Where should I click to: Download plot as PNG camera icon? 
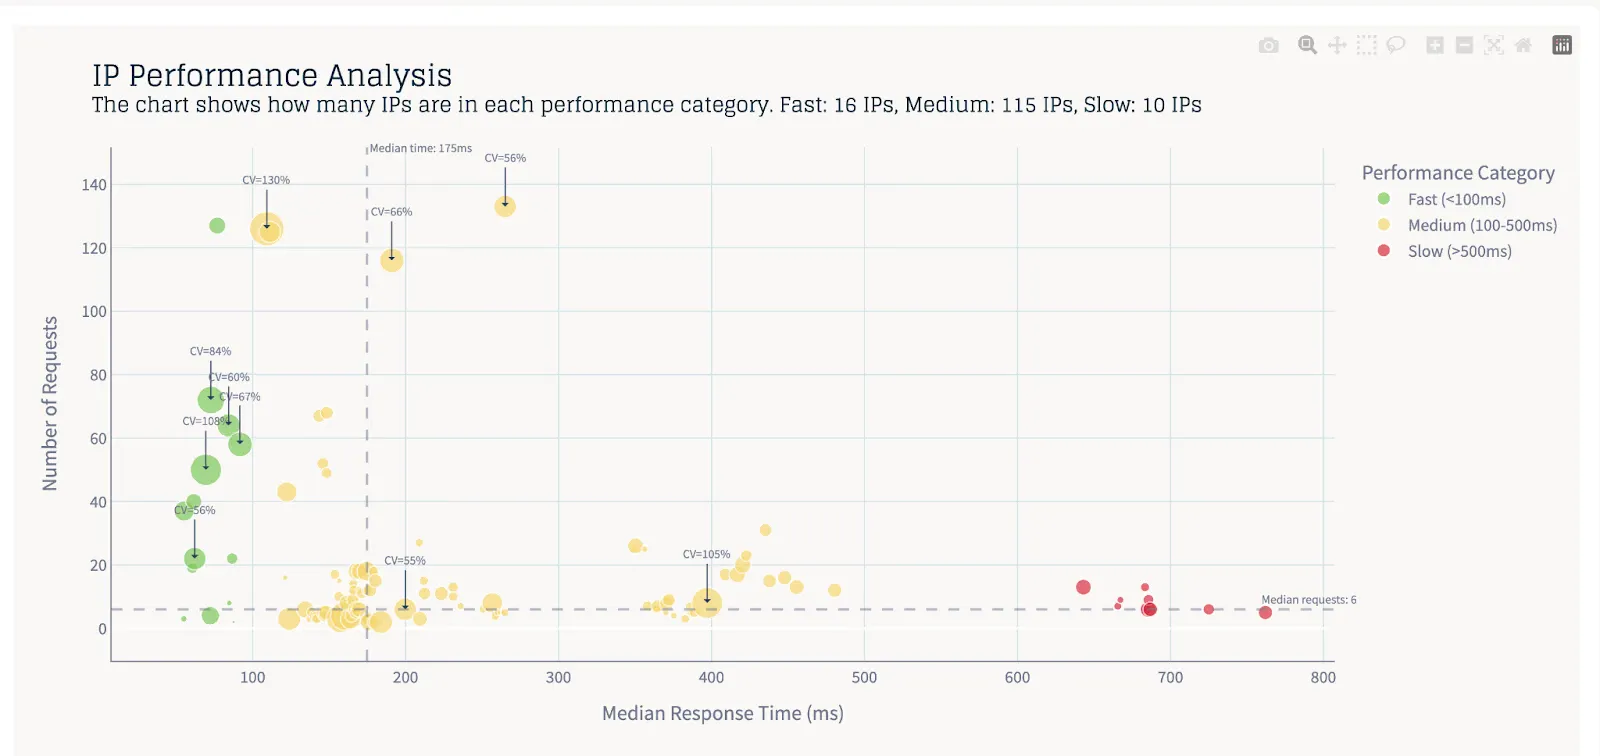point(1268,45)
